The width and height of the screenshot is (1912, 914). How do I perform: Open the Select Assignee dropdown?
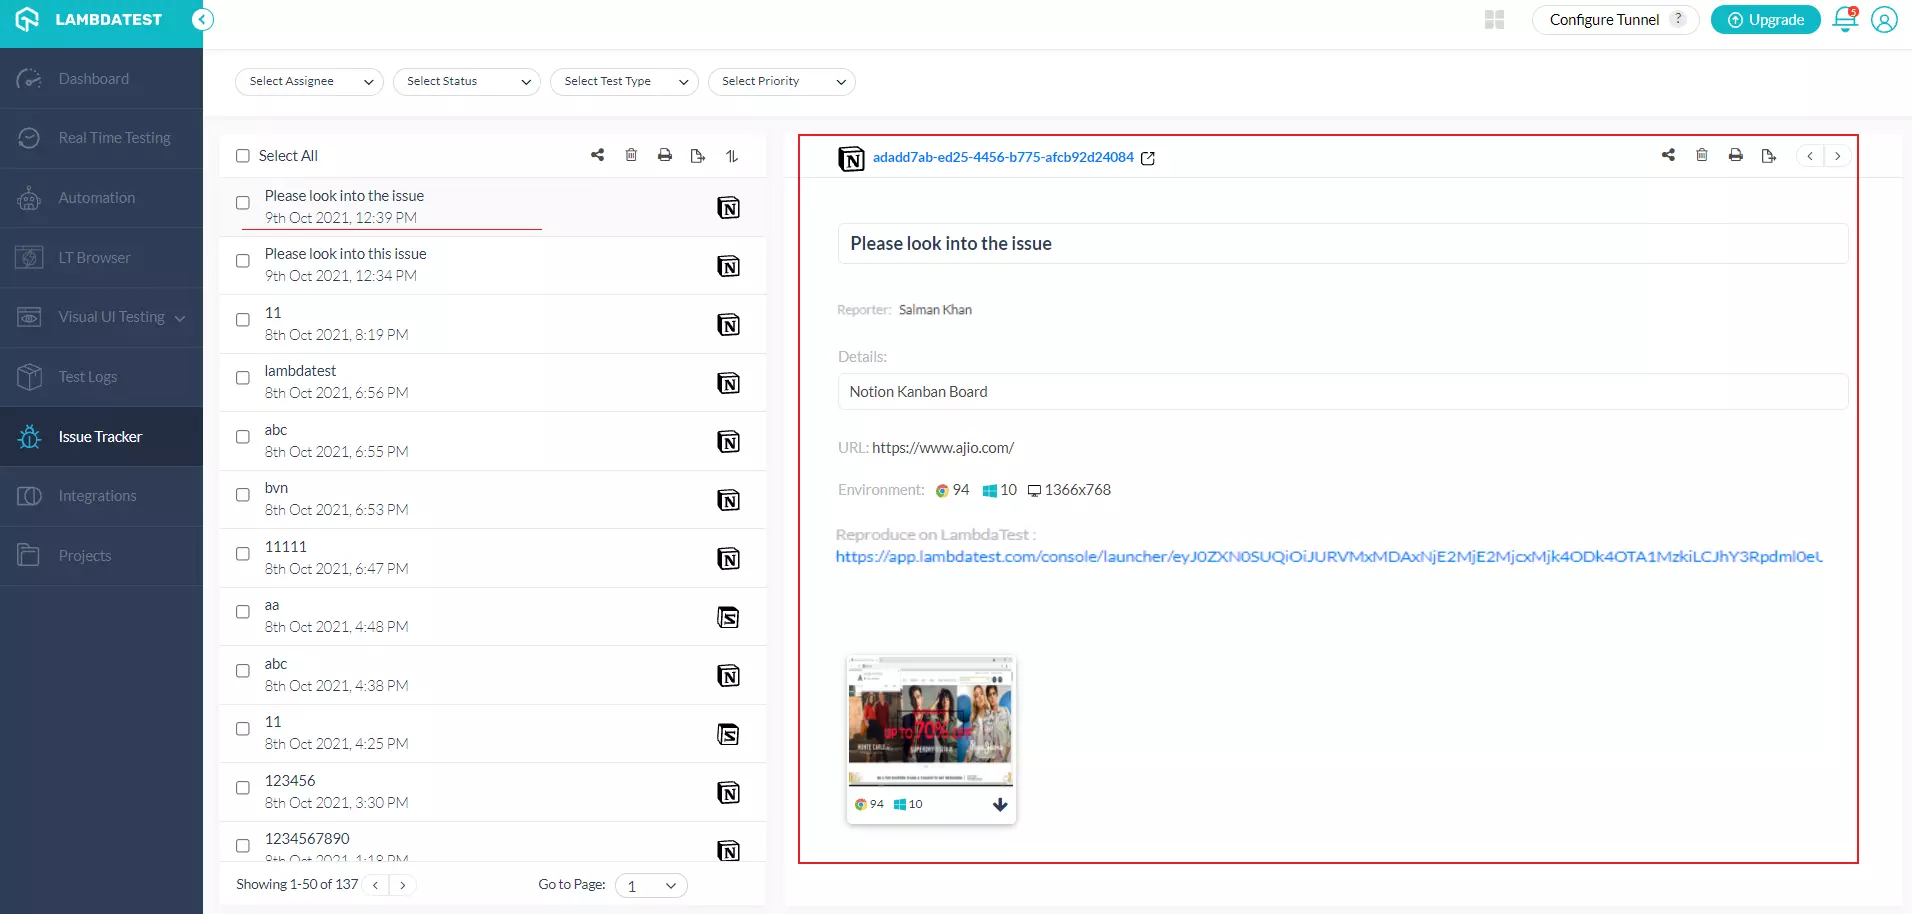pyautogui.click(x=310, y=82)
